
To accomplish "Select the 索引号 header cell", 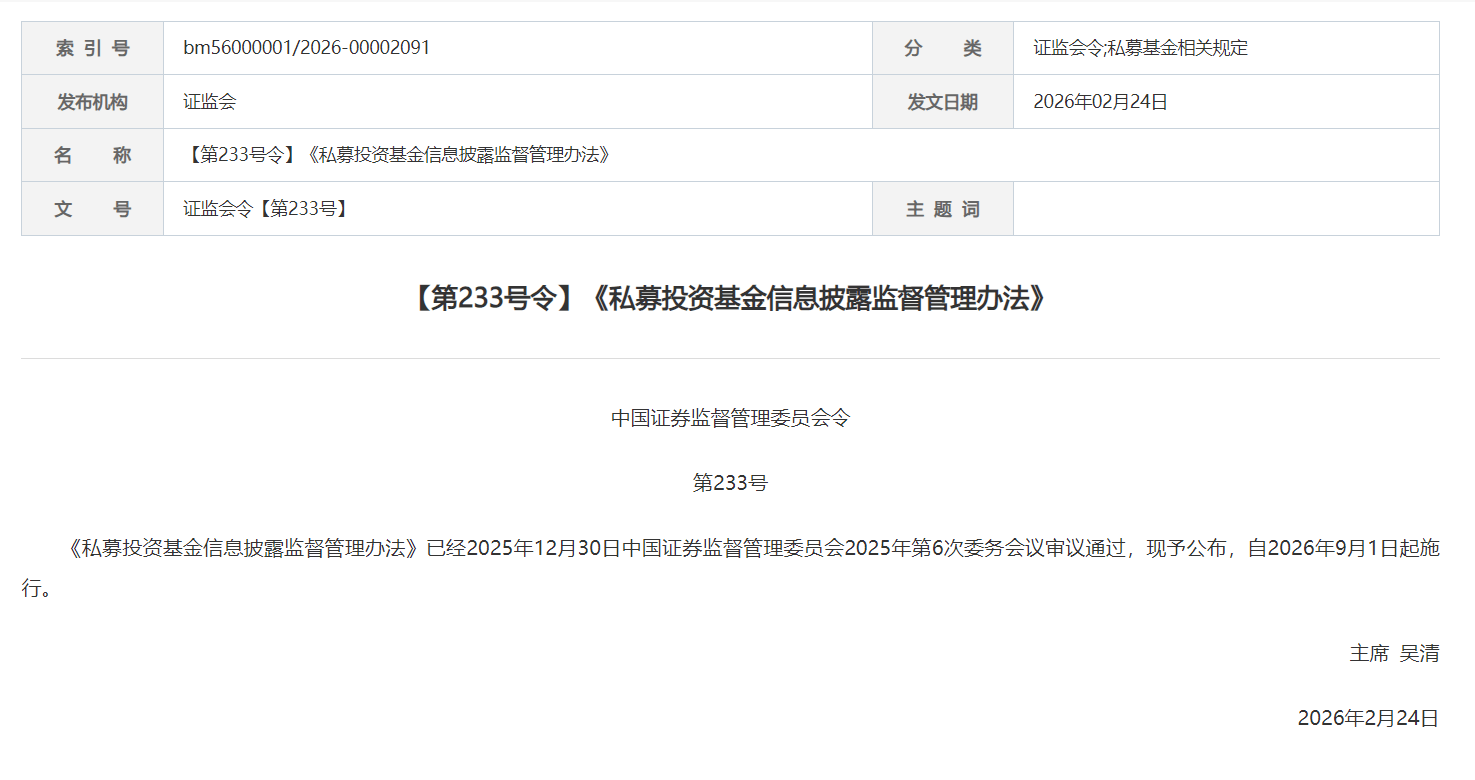I will [92, 48].
